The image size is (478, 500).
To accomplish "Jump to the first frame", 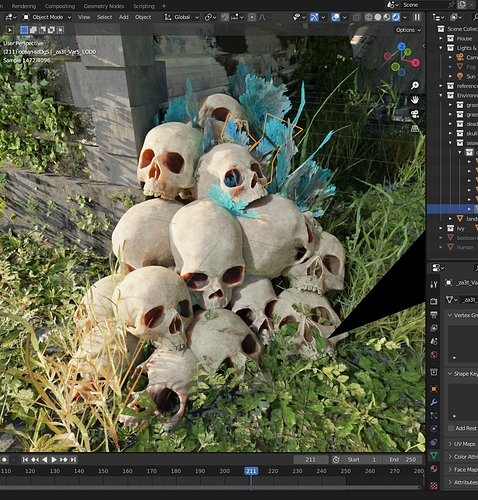I will pyautogui.click(x=25, y=460).
